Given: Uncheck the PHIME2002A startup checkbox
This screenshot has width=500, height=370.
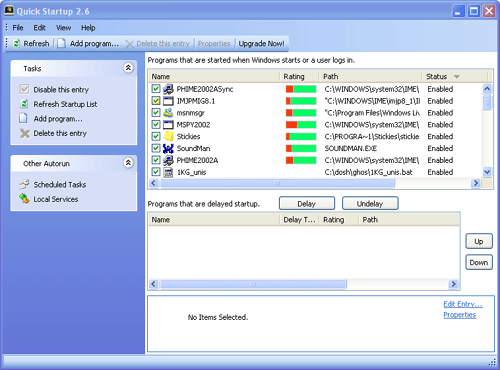Looking at the screenshot, I should [x=156, y=160].
